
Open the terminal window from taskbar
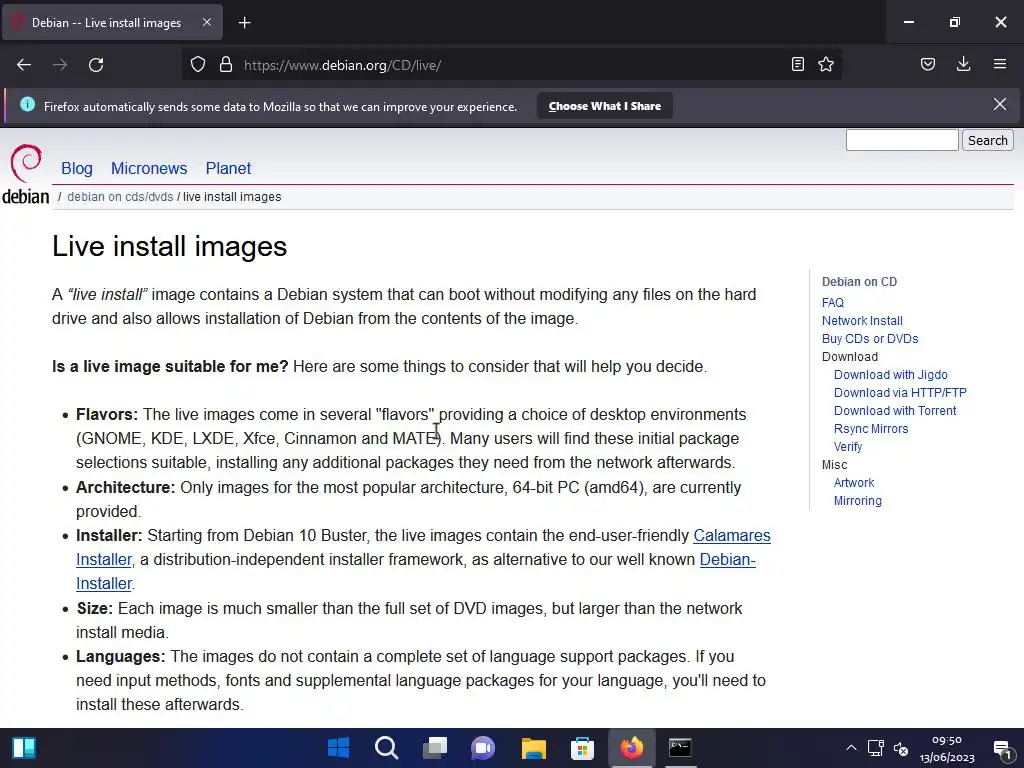point(680,748)
